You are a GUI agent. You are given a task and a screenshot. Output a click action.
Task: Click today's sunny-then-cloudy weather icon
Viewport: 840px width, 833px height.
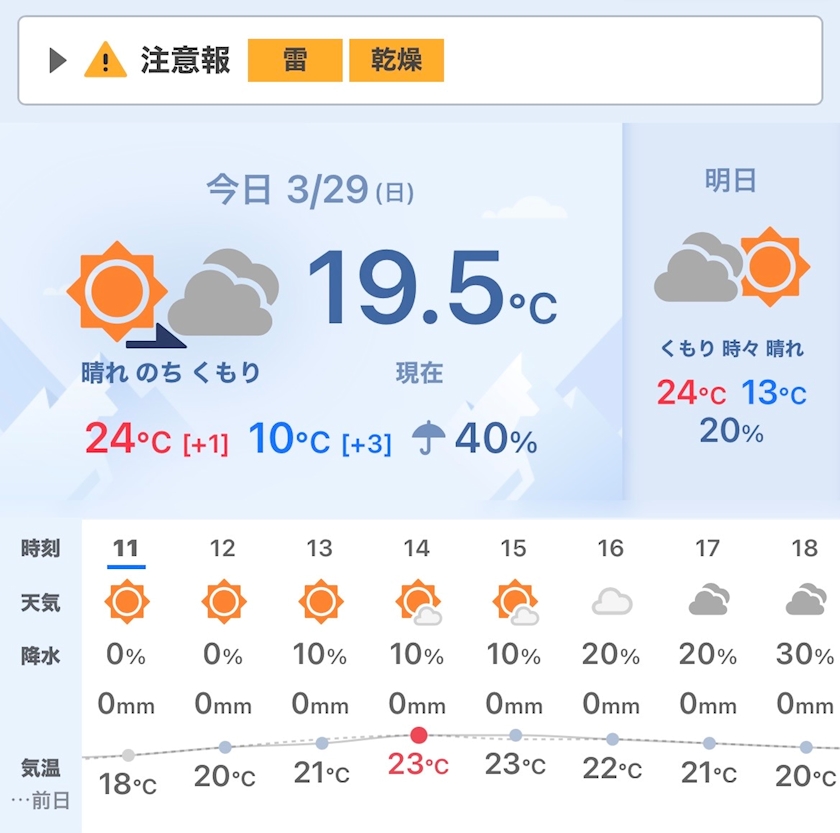[172, 292]
